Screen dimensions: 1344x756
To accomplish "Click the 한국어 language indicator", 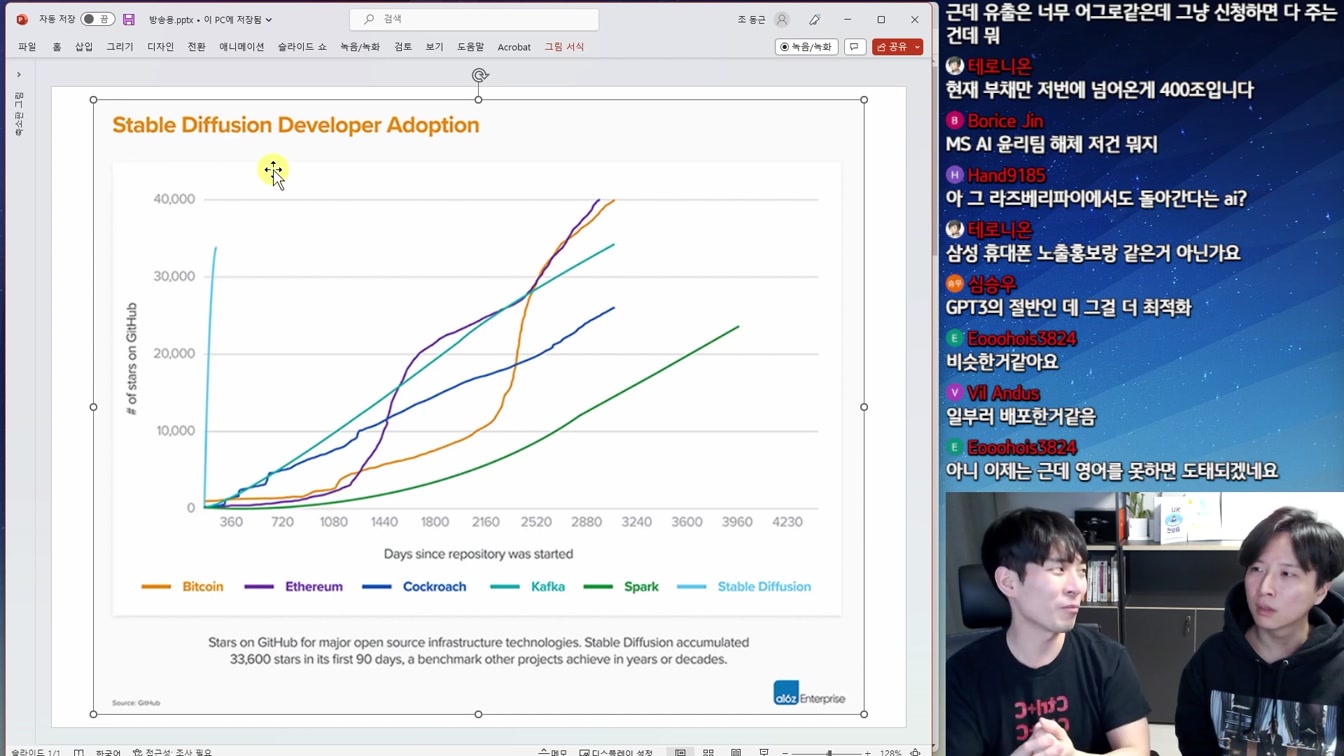I will point(108,752).
